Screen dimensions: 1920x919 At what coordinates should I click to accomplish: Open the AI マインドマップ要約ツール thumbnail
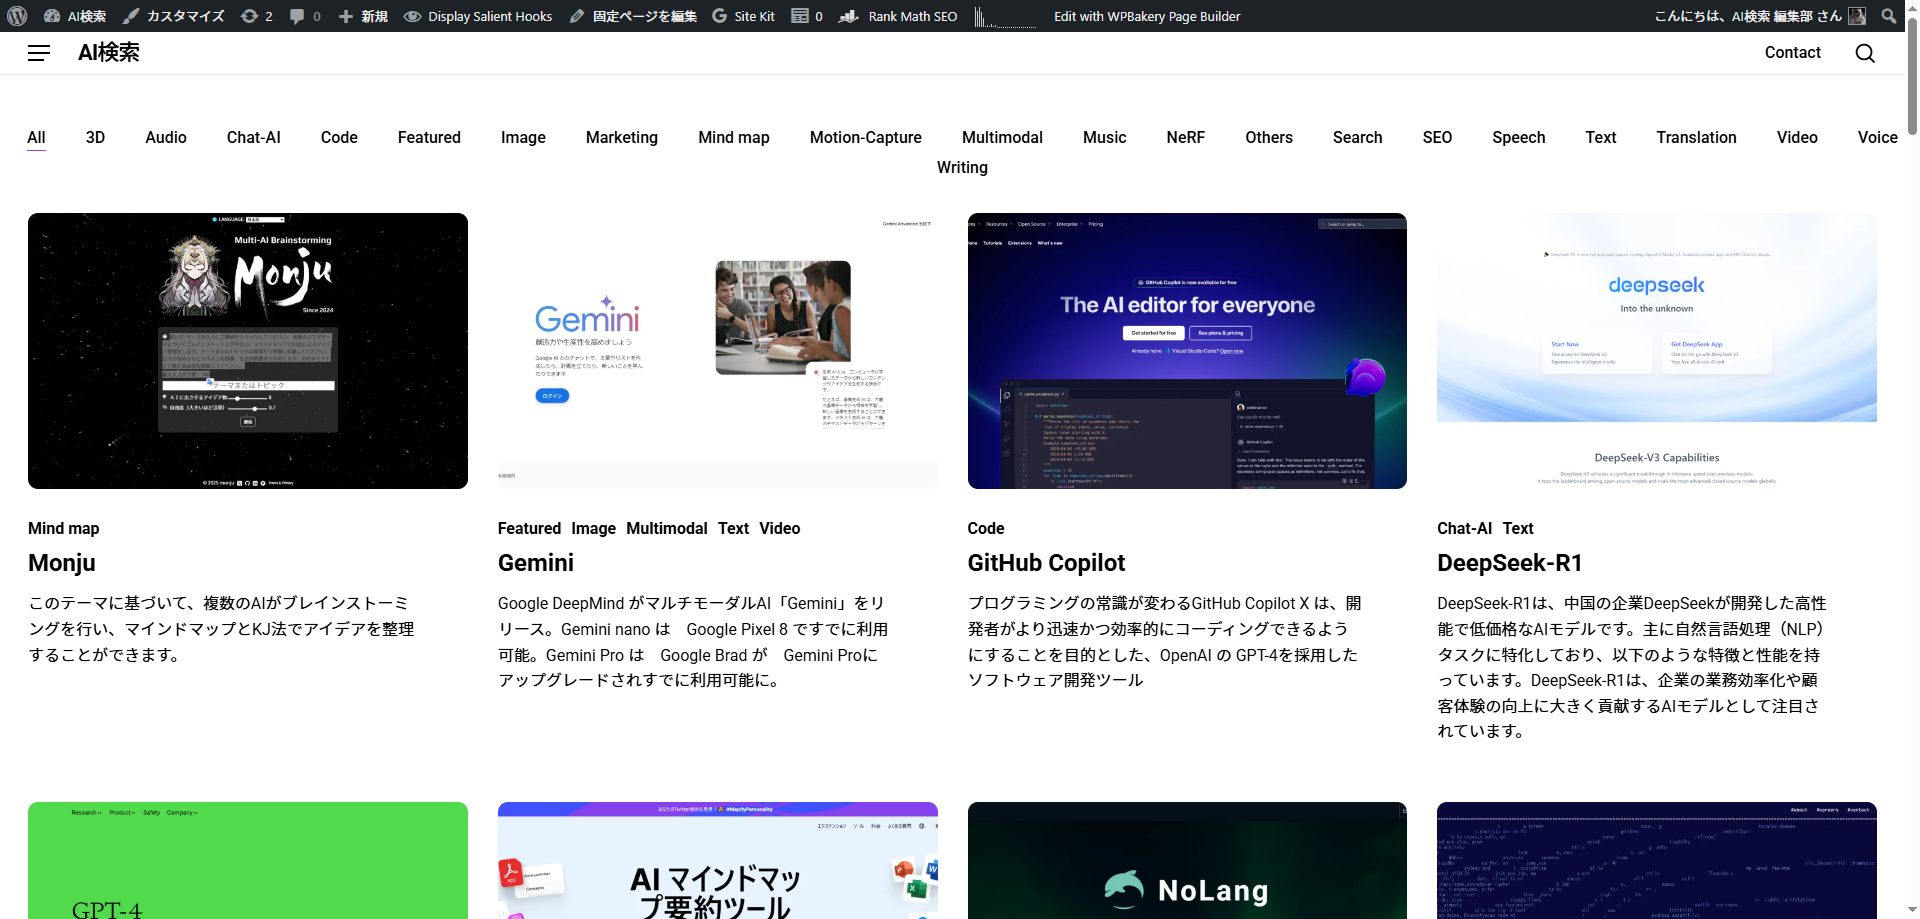718,860
